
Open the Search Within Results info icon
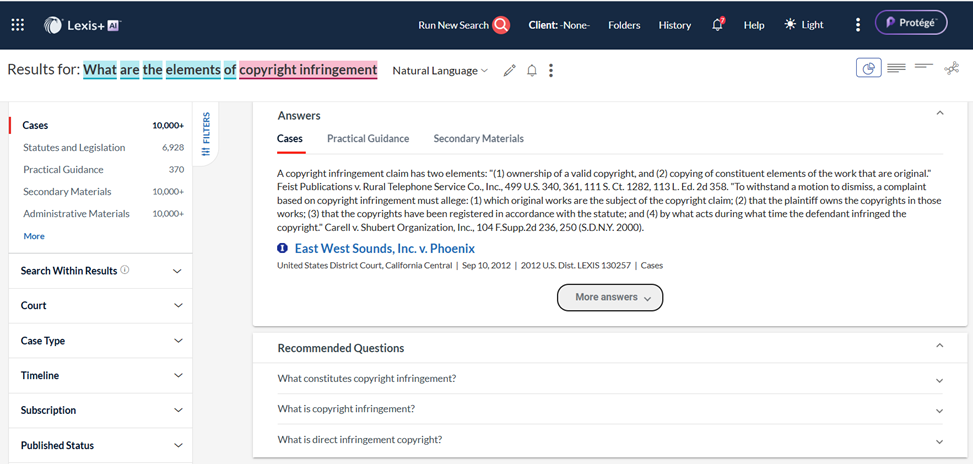pos(125,270)
